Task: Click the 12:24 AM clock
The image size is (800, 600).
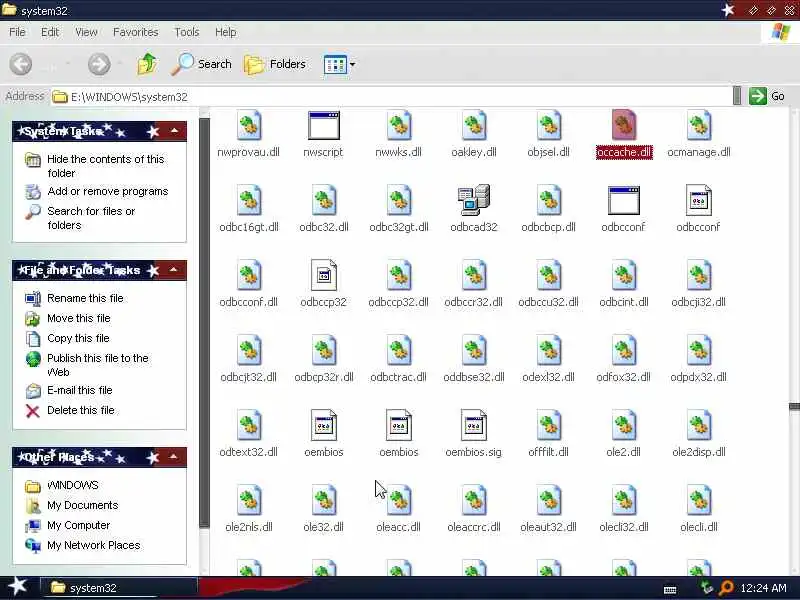Action: (763, 588)
